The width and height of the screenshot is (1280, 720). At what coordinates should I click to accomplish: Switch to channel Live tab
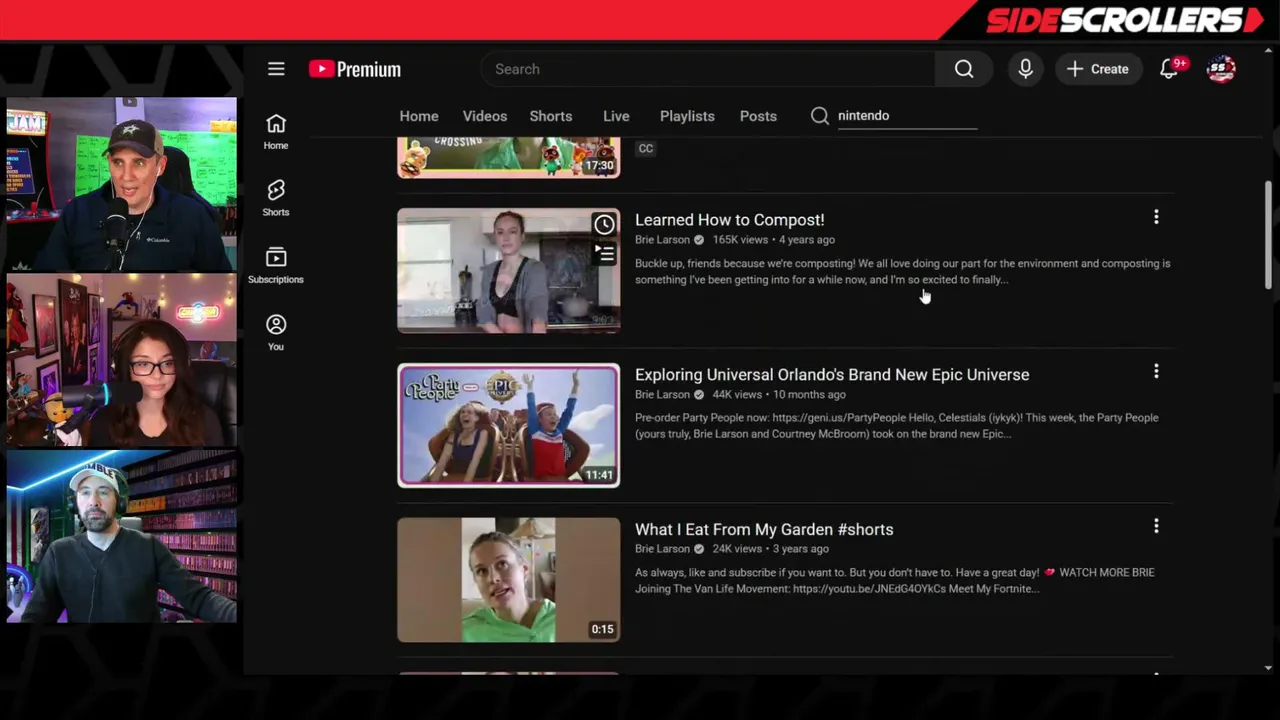coord(616,116)
